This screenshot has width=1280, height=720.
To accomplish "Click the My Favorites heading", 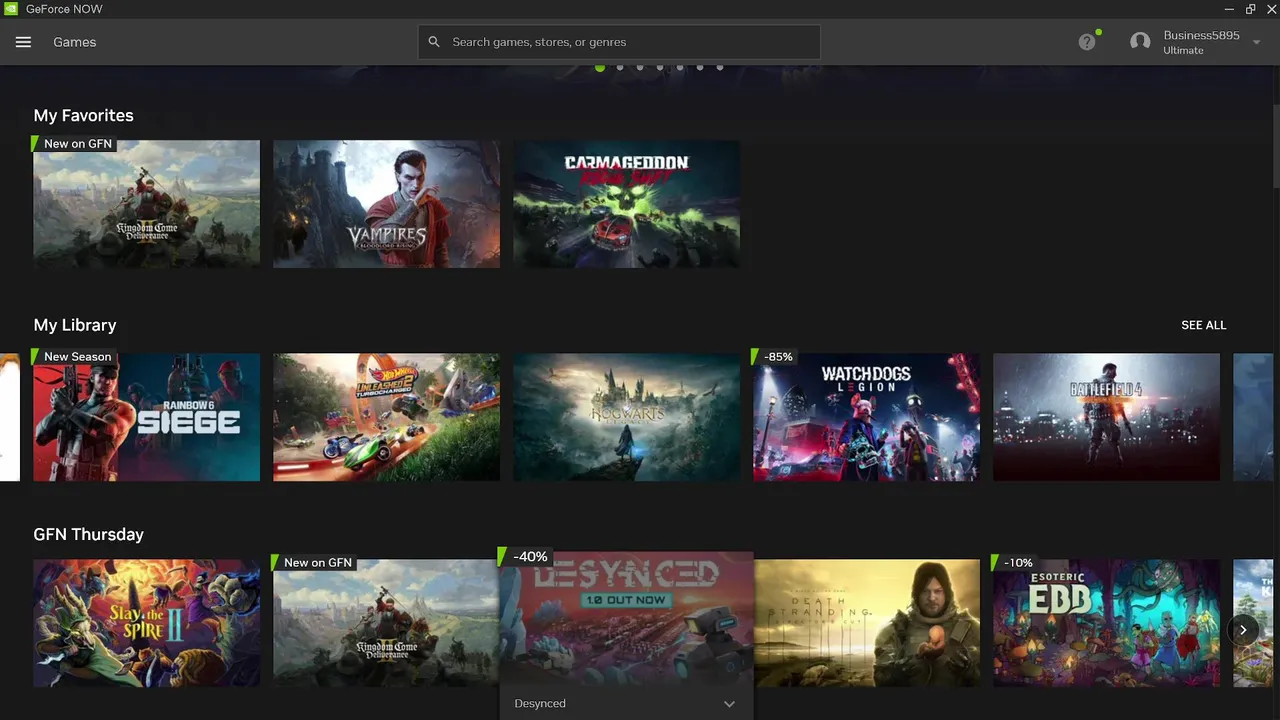I will click(x=83, y=115).
